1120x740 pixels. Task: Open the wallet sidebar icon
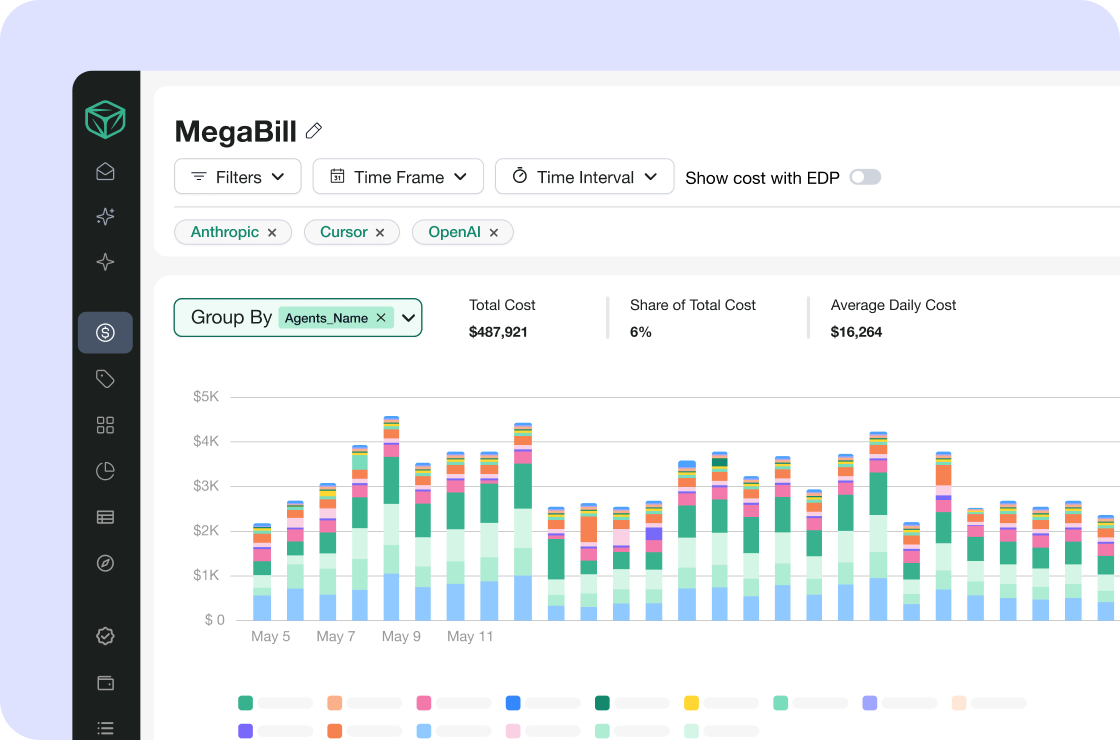pyautogui.click(x=105, y=683)
